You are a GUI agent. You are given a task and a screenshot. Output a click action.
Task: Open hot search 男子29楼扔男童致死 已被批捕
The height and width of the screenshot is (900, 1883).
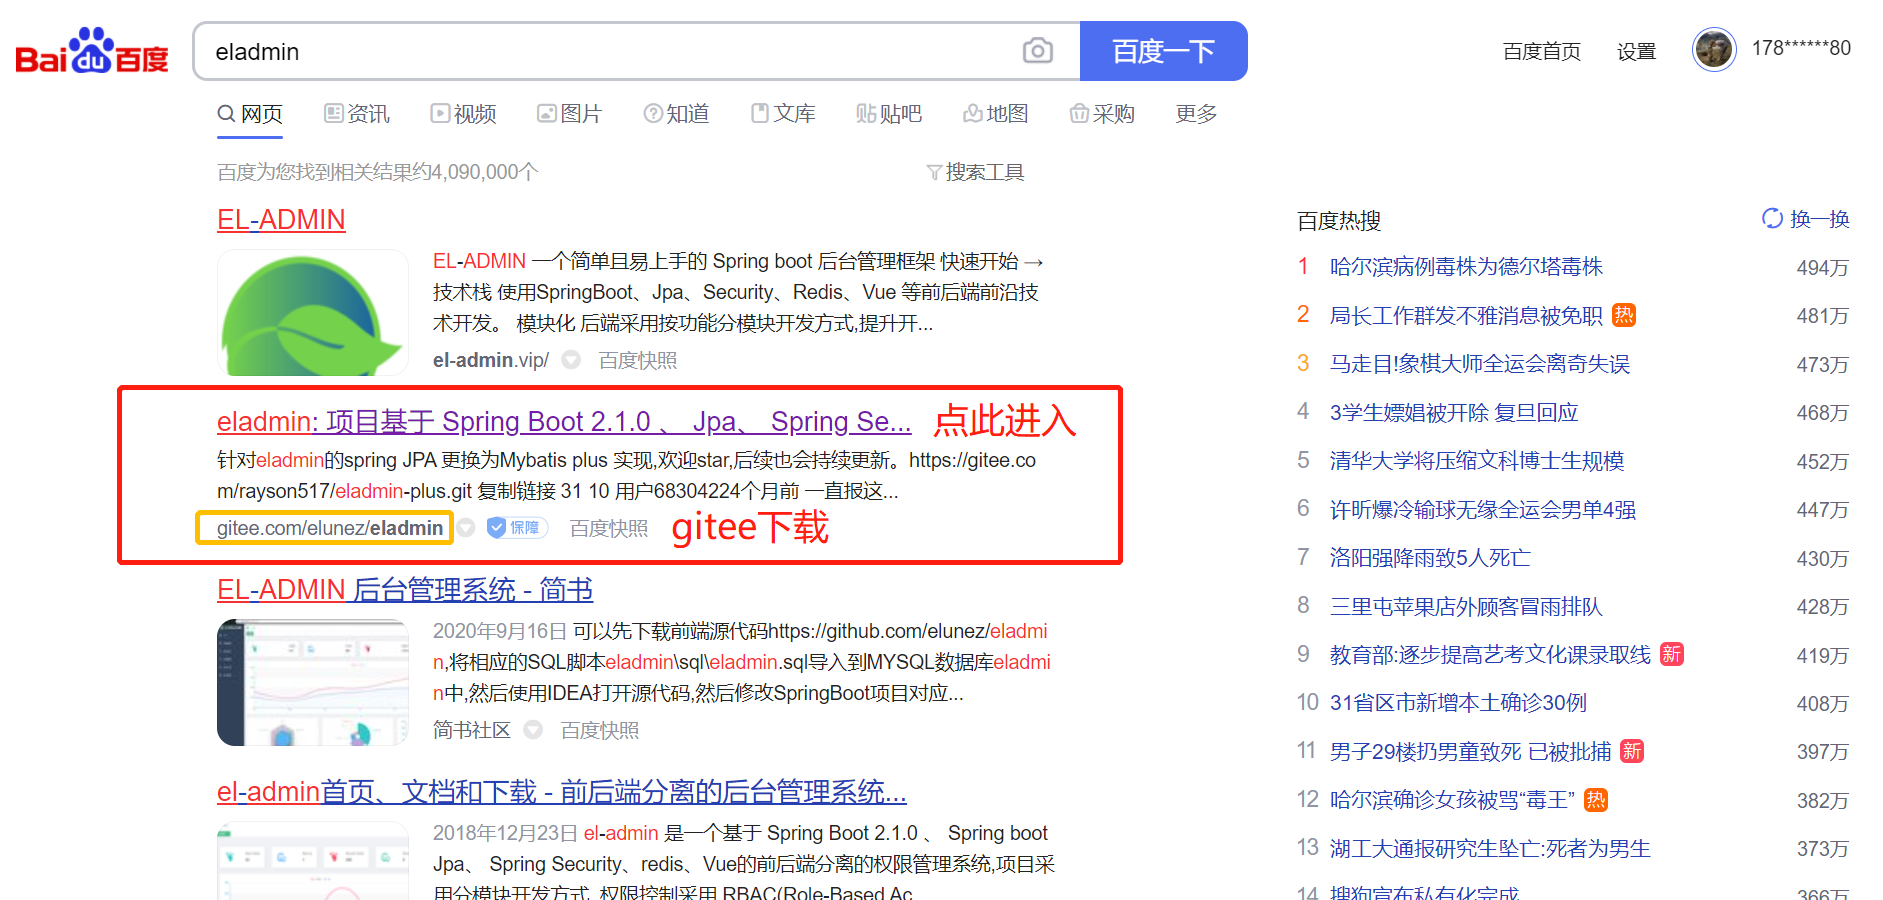(1471, 752)
